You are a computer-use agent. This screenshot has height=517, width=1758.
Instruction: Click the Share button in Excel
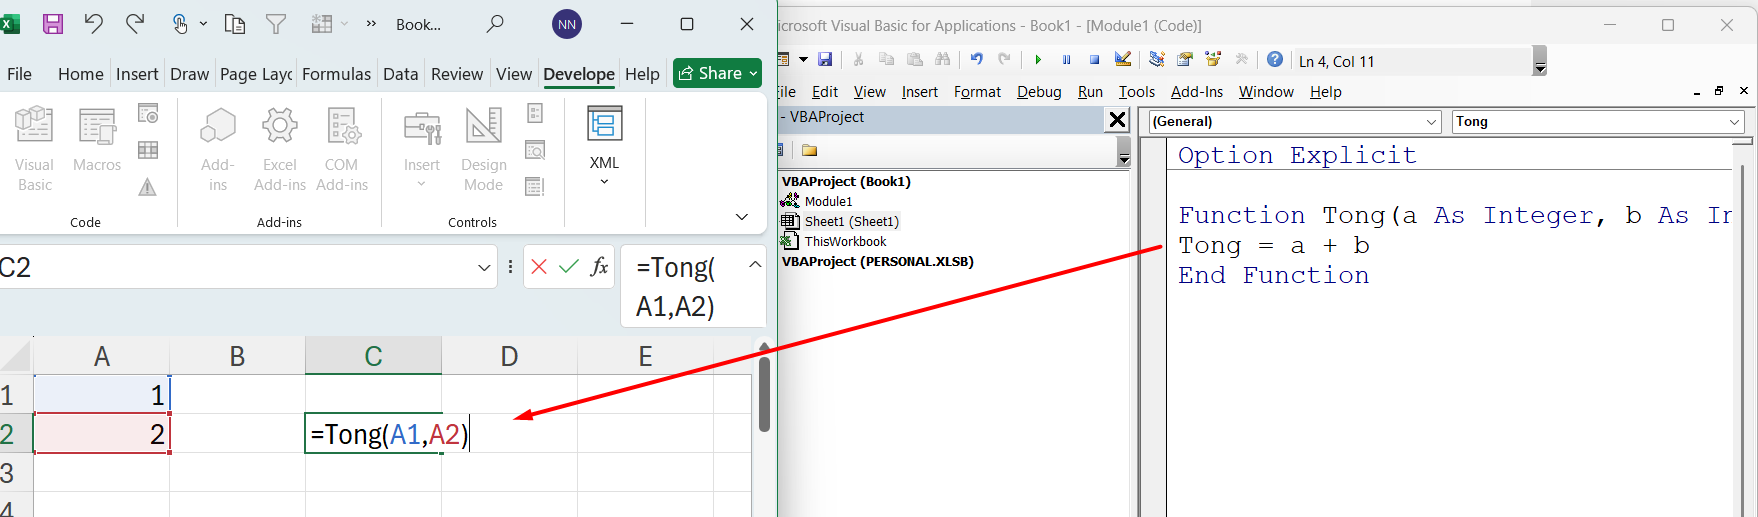[717, 73]
